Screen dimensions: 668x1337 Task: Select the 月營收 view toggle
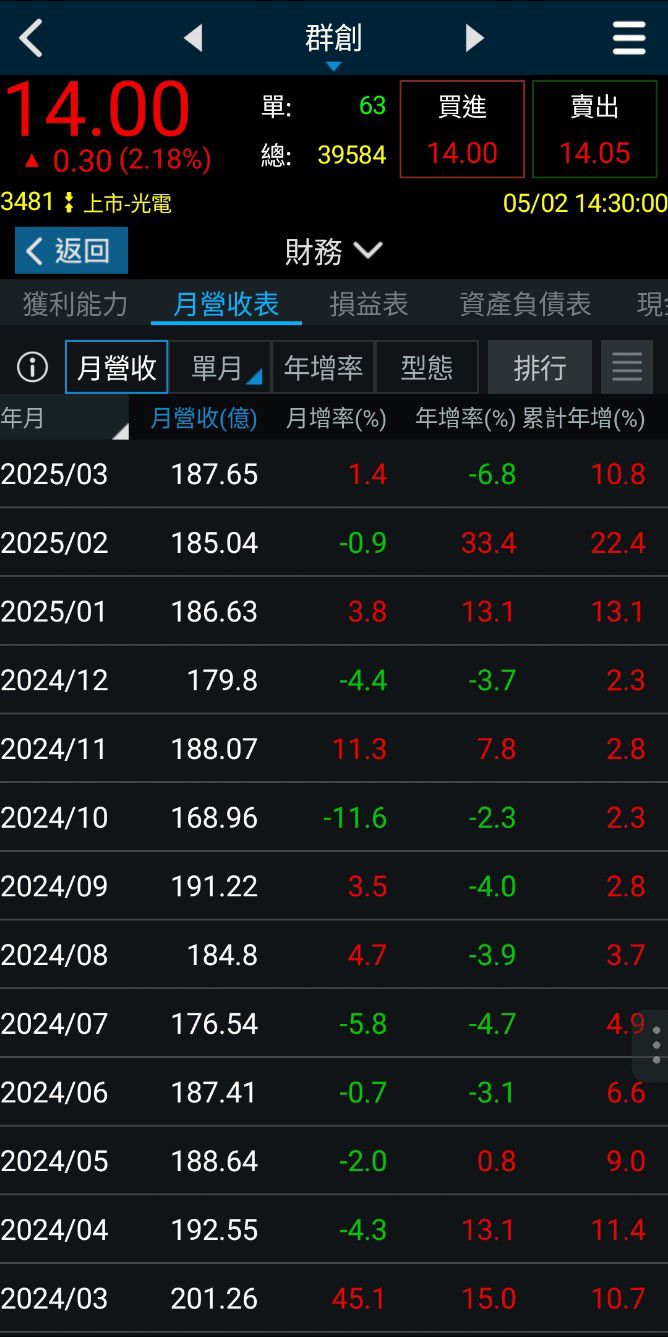117,367
